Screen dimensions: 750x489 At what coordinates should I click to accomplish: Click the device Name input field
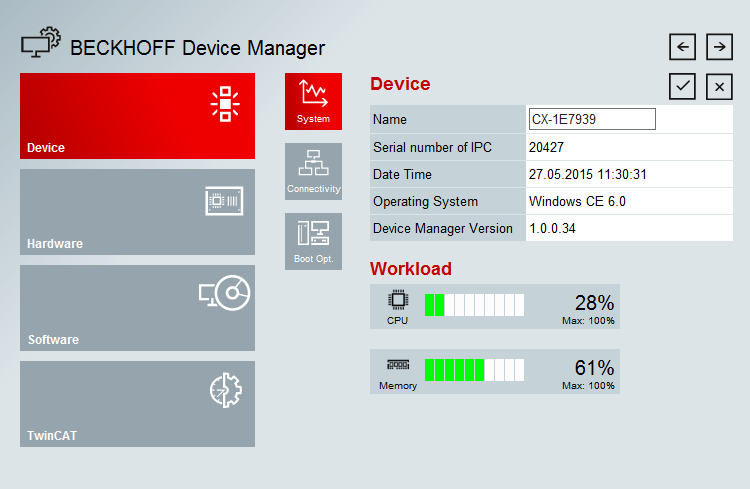(x=592, y=119)
